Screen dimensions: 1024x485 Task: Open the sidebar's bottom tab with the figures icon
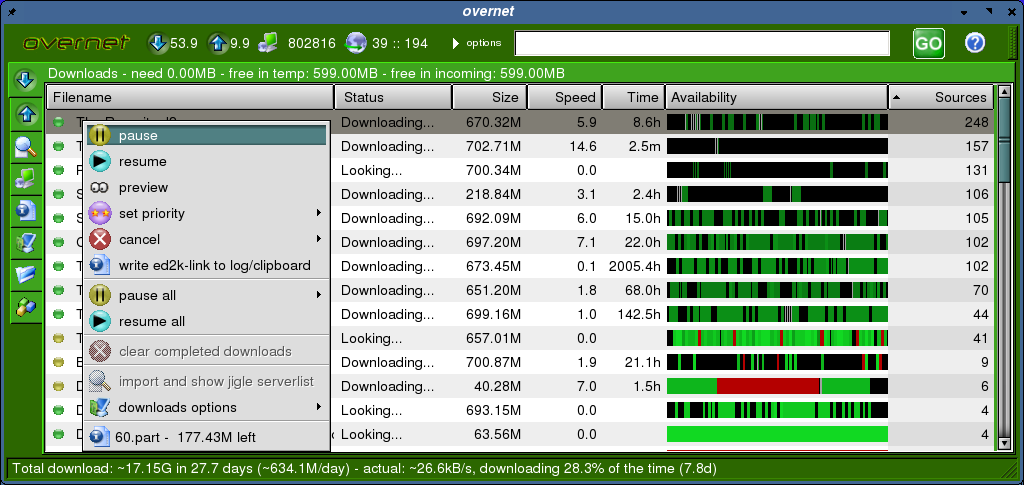[x=25, y=306]
